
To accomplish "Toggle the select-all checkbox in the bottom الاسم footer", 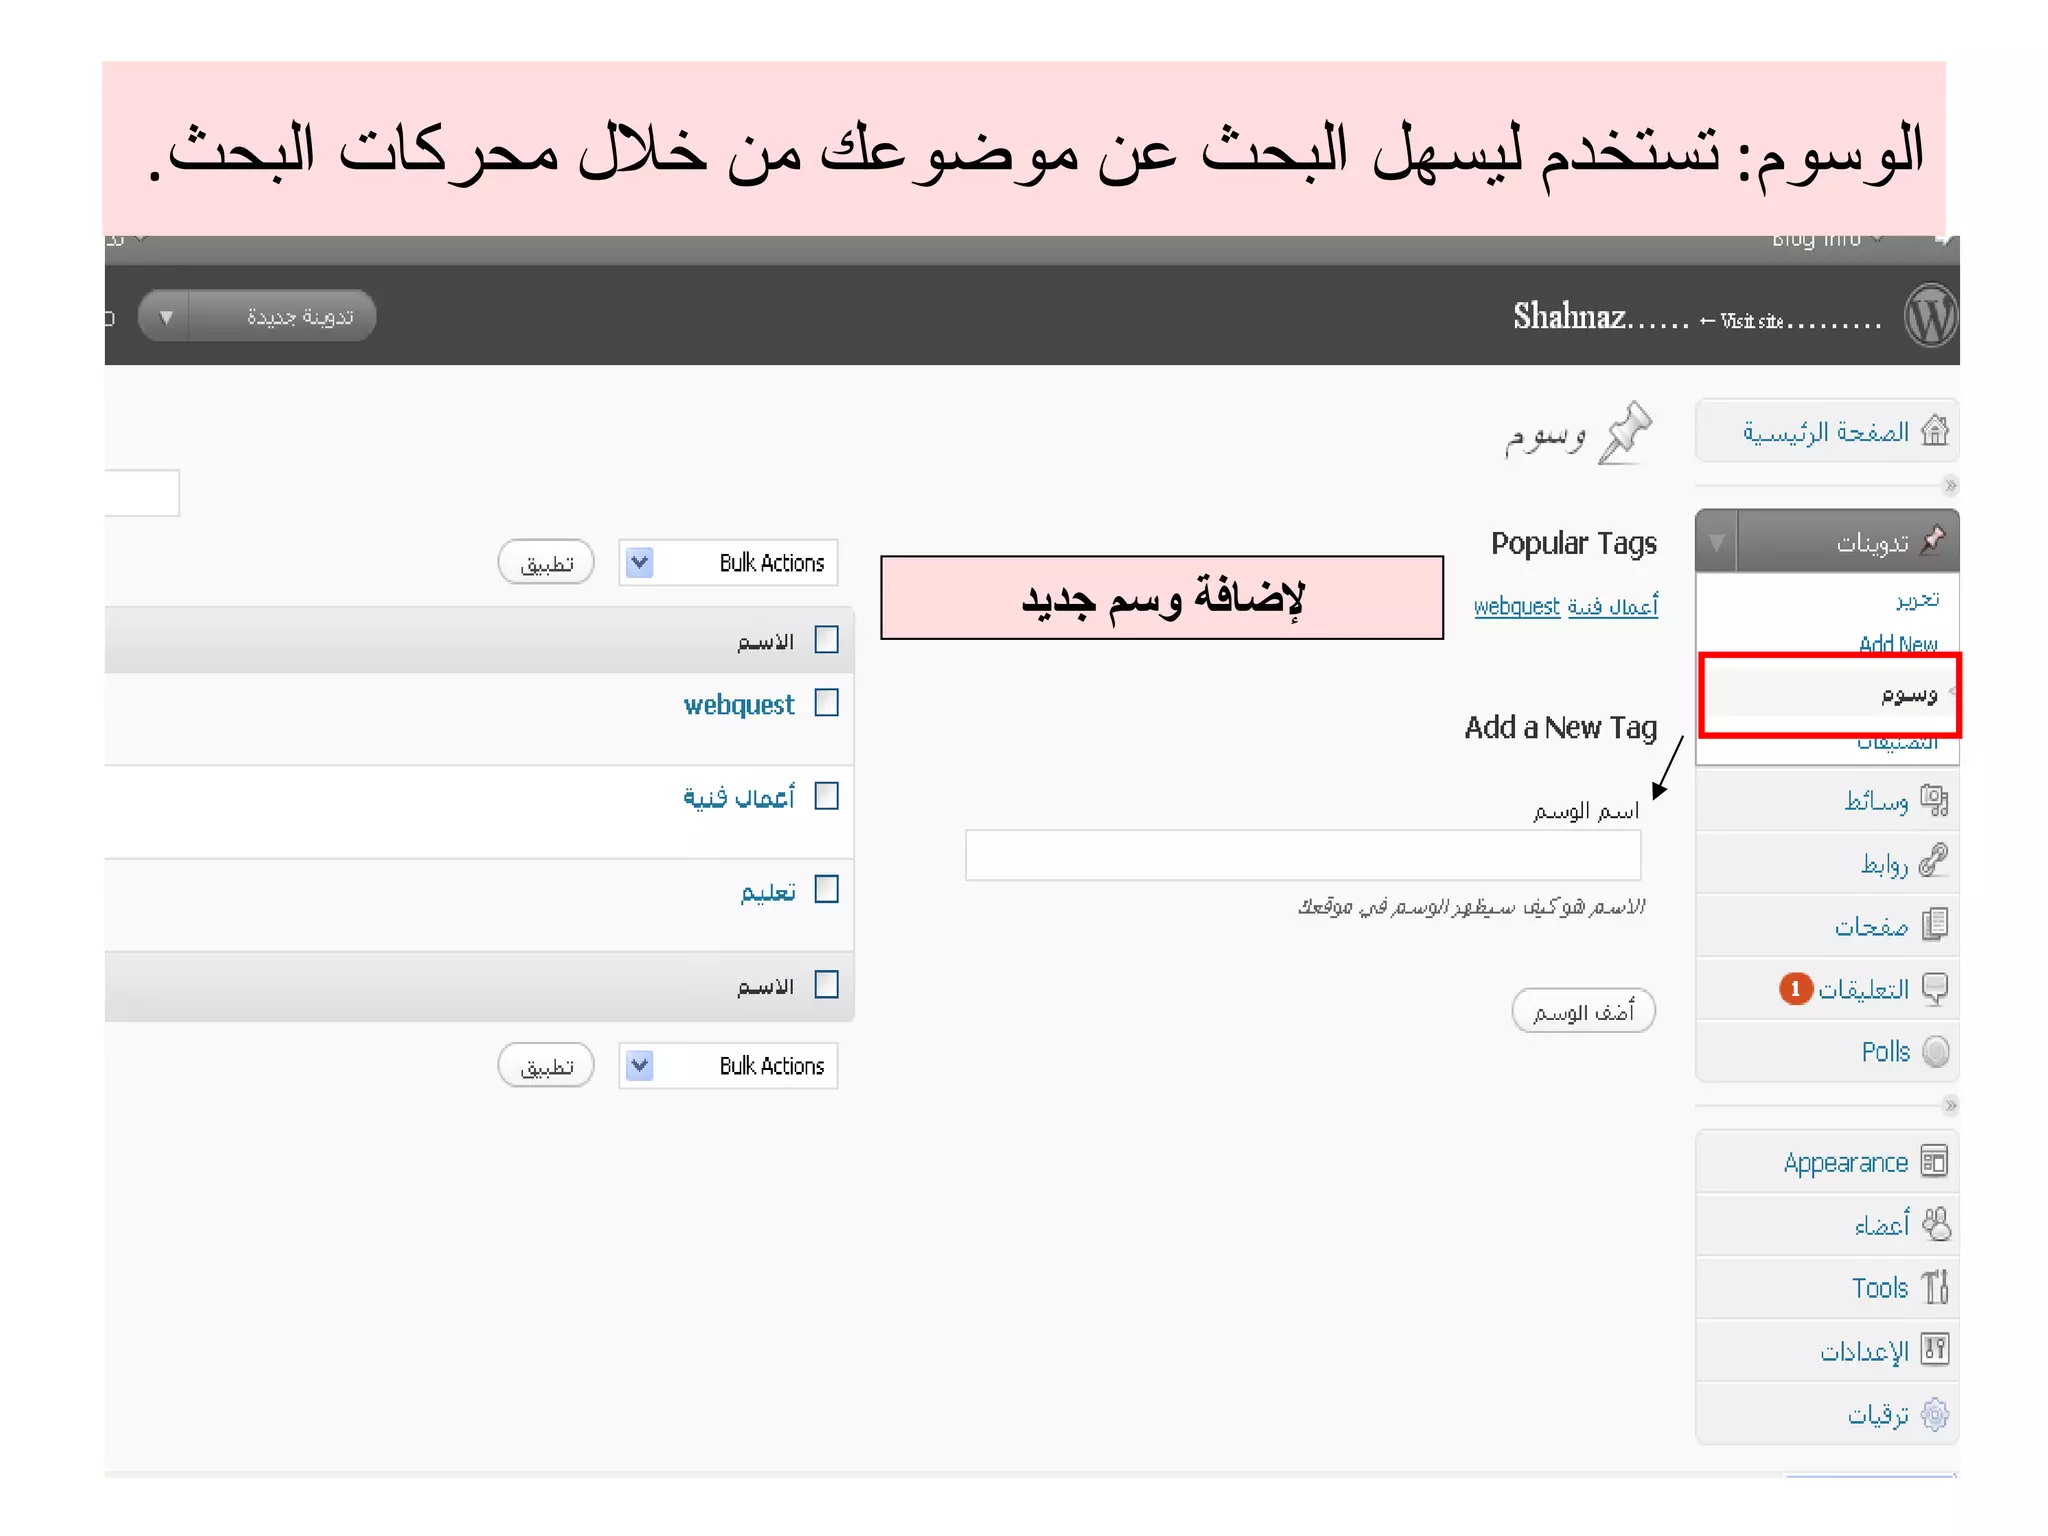I will (826, 985).
